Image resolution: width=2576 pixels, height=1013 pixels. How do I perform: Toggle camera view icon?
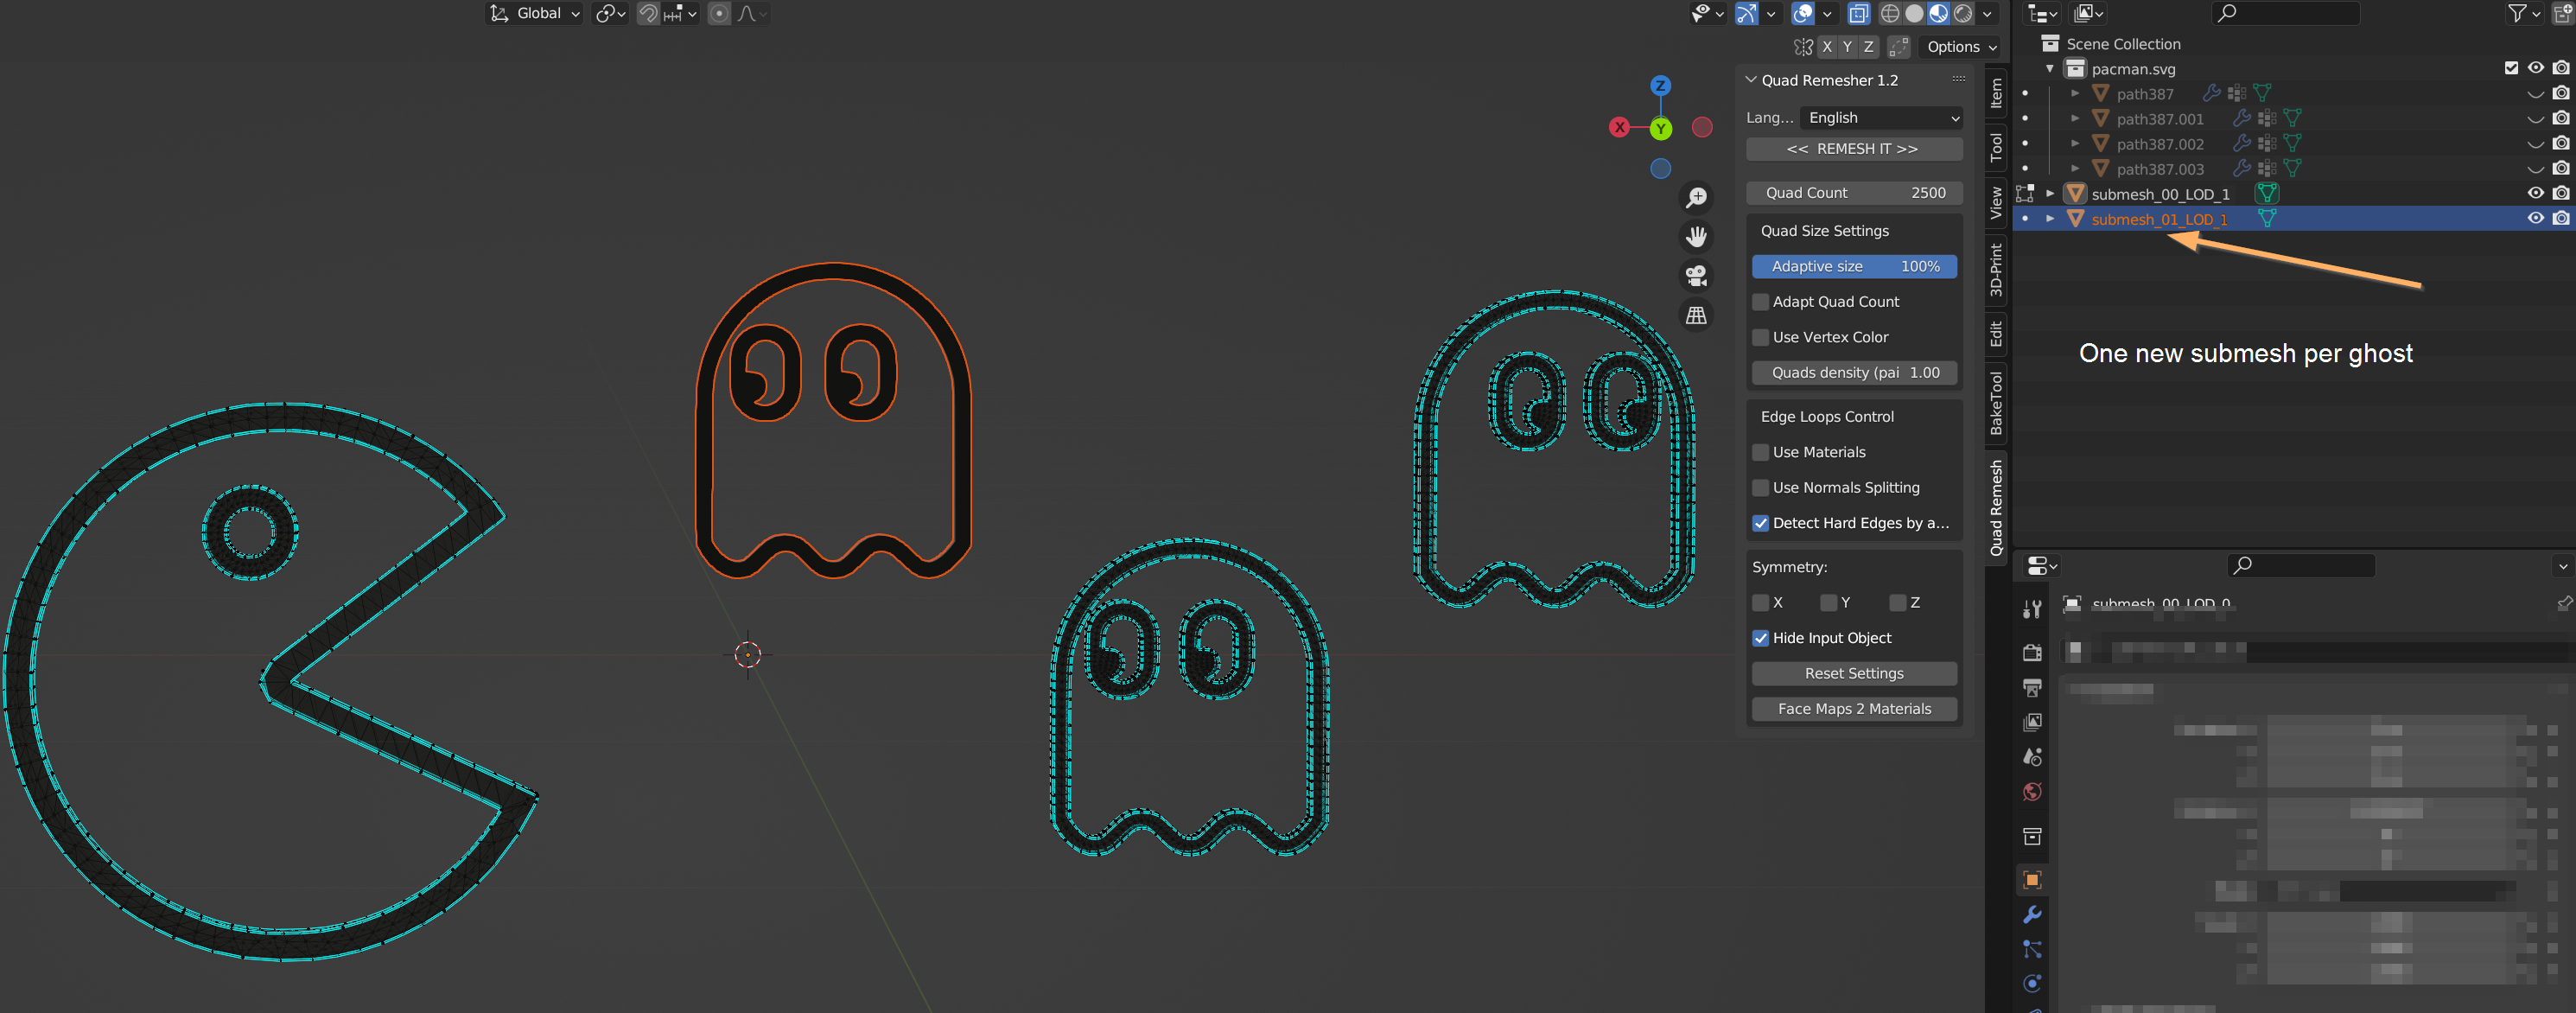[x=1696, y=276]
